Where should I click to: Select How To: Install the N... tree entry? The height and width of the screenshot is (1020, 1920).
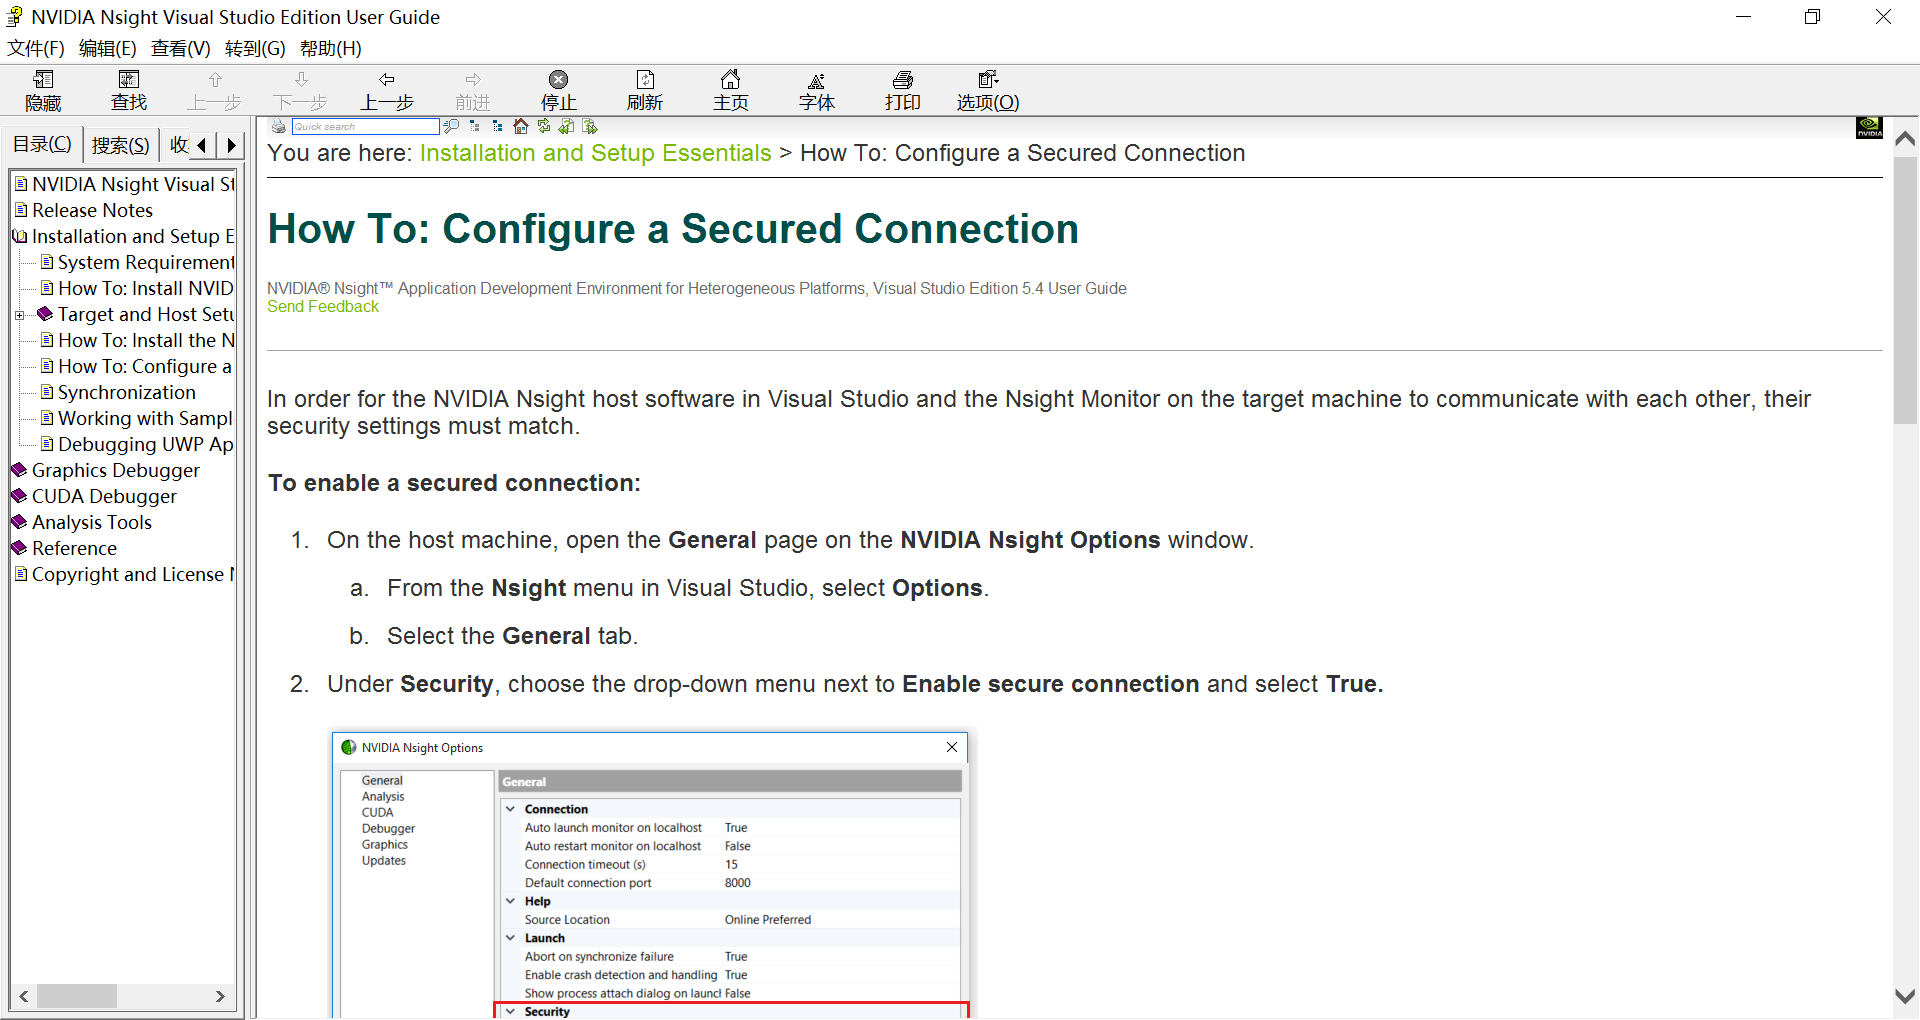[x=146, y=340]
